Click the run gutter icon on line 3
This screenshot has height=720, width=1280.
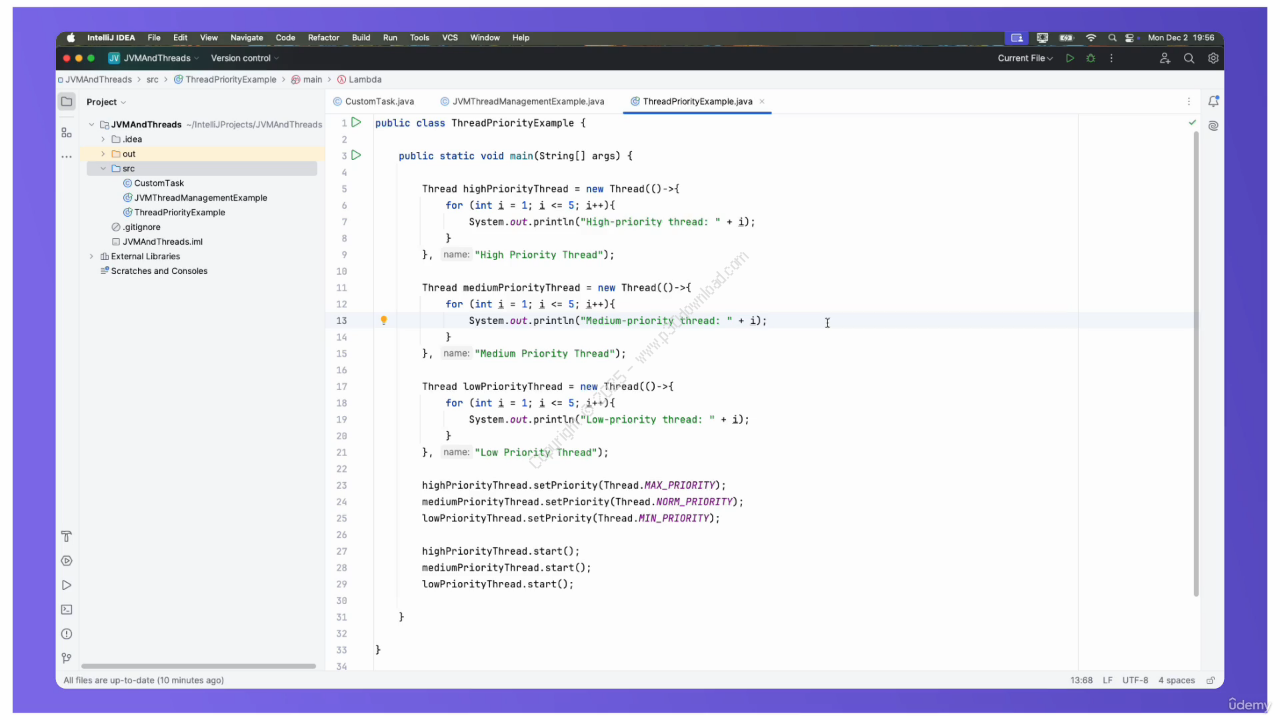(356, 155)
